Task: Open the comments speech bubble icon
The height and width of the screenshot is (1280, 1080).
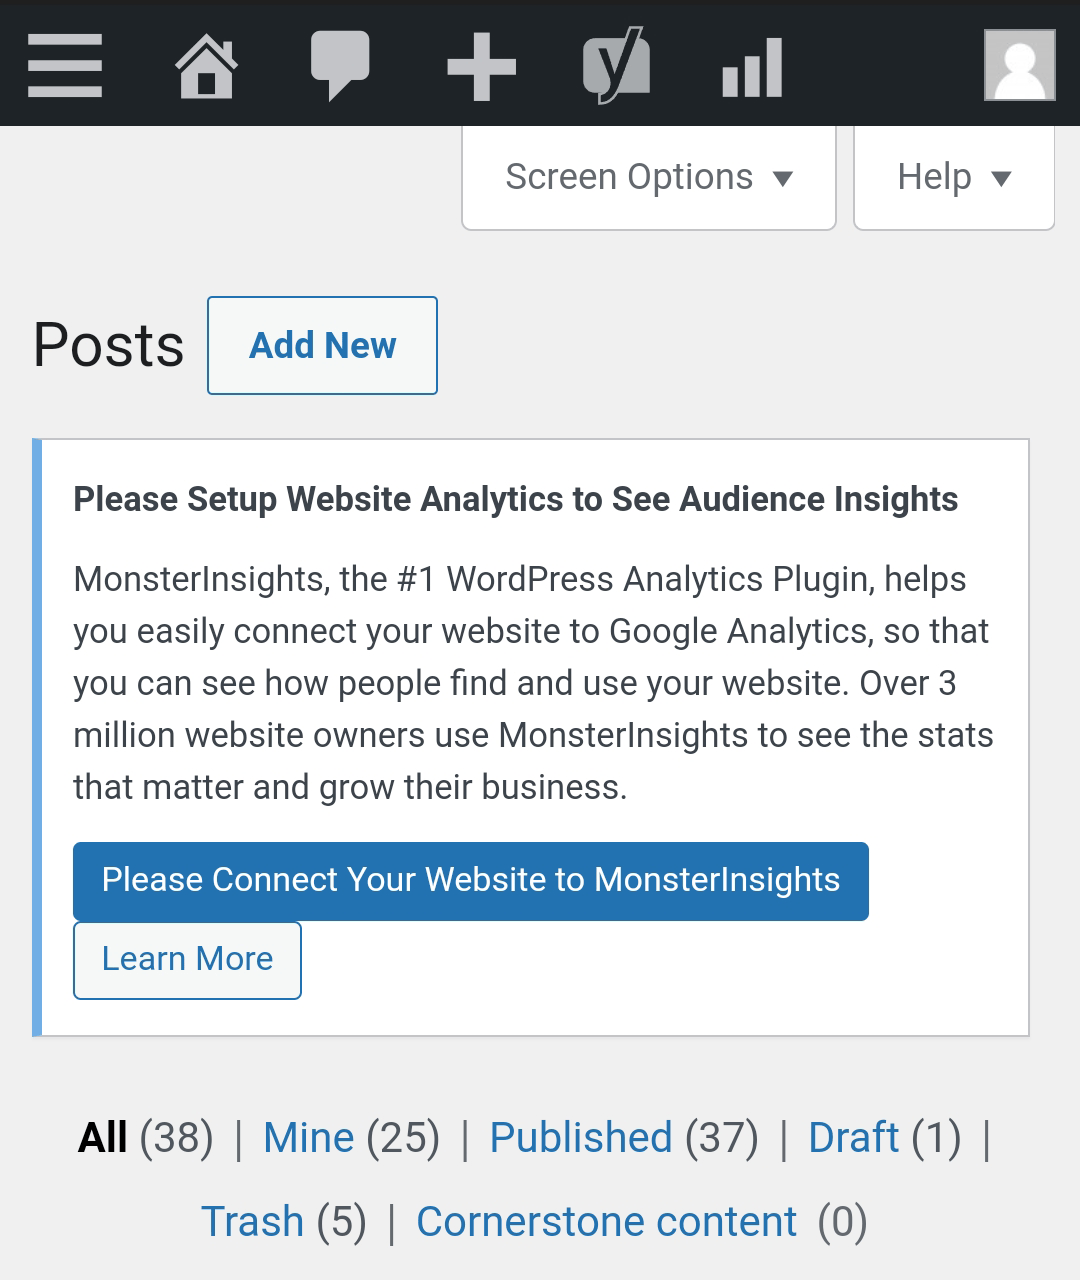Action: point(340,66)
